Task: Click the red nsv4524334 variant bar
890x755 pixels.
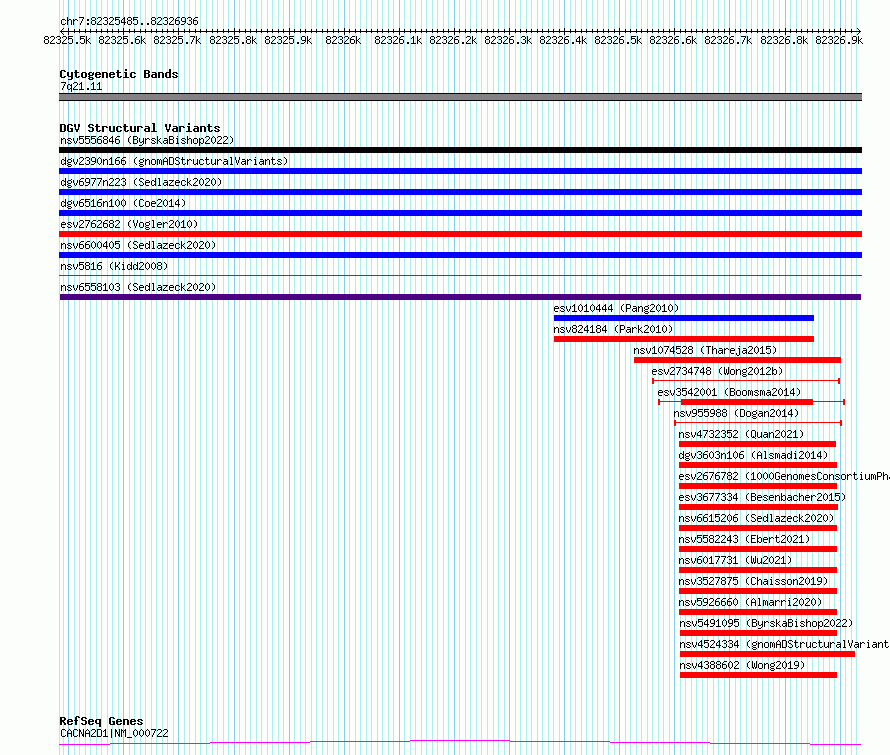Action: click(x=767, y=654)
